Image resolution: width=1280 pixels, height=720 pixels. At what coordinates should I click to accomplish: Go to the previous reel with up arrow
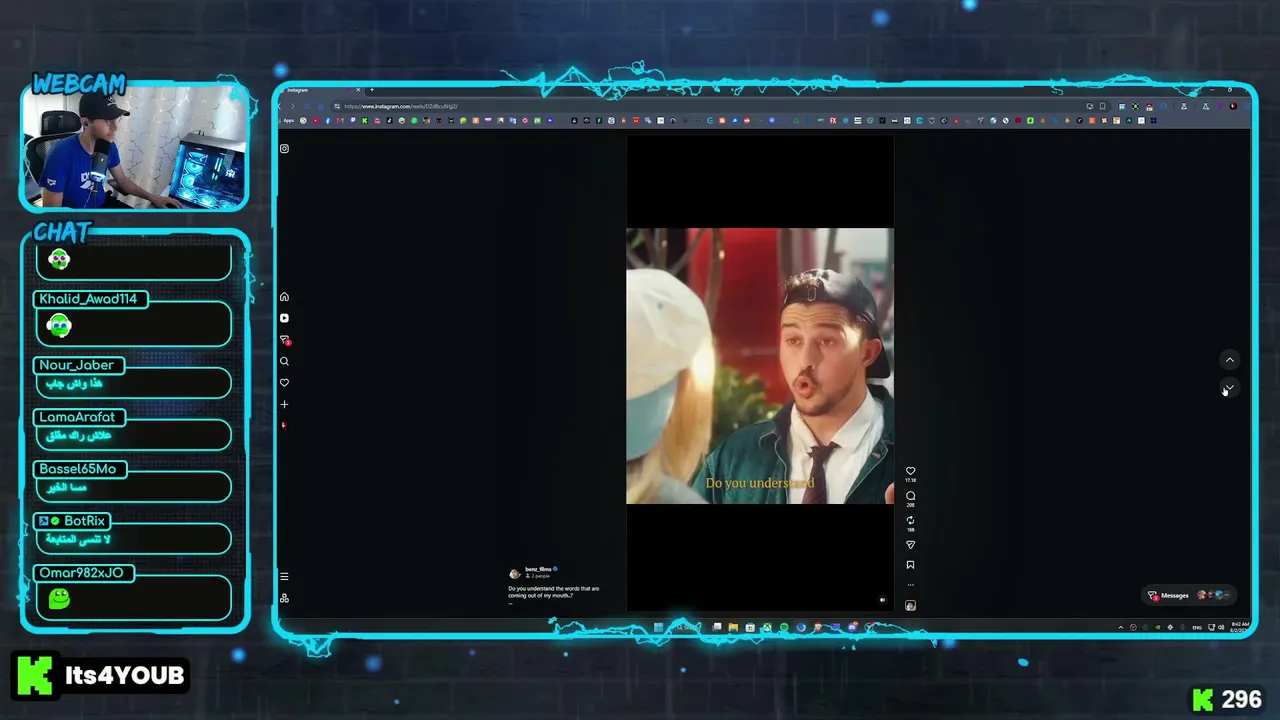pyautogui.click(x=1230, y=360)
